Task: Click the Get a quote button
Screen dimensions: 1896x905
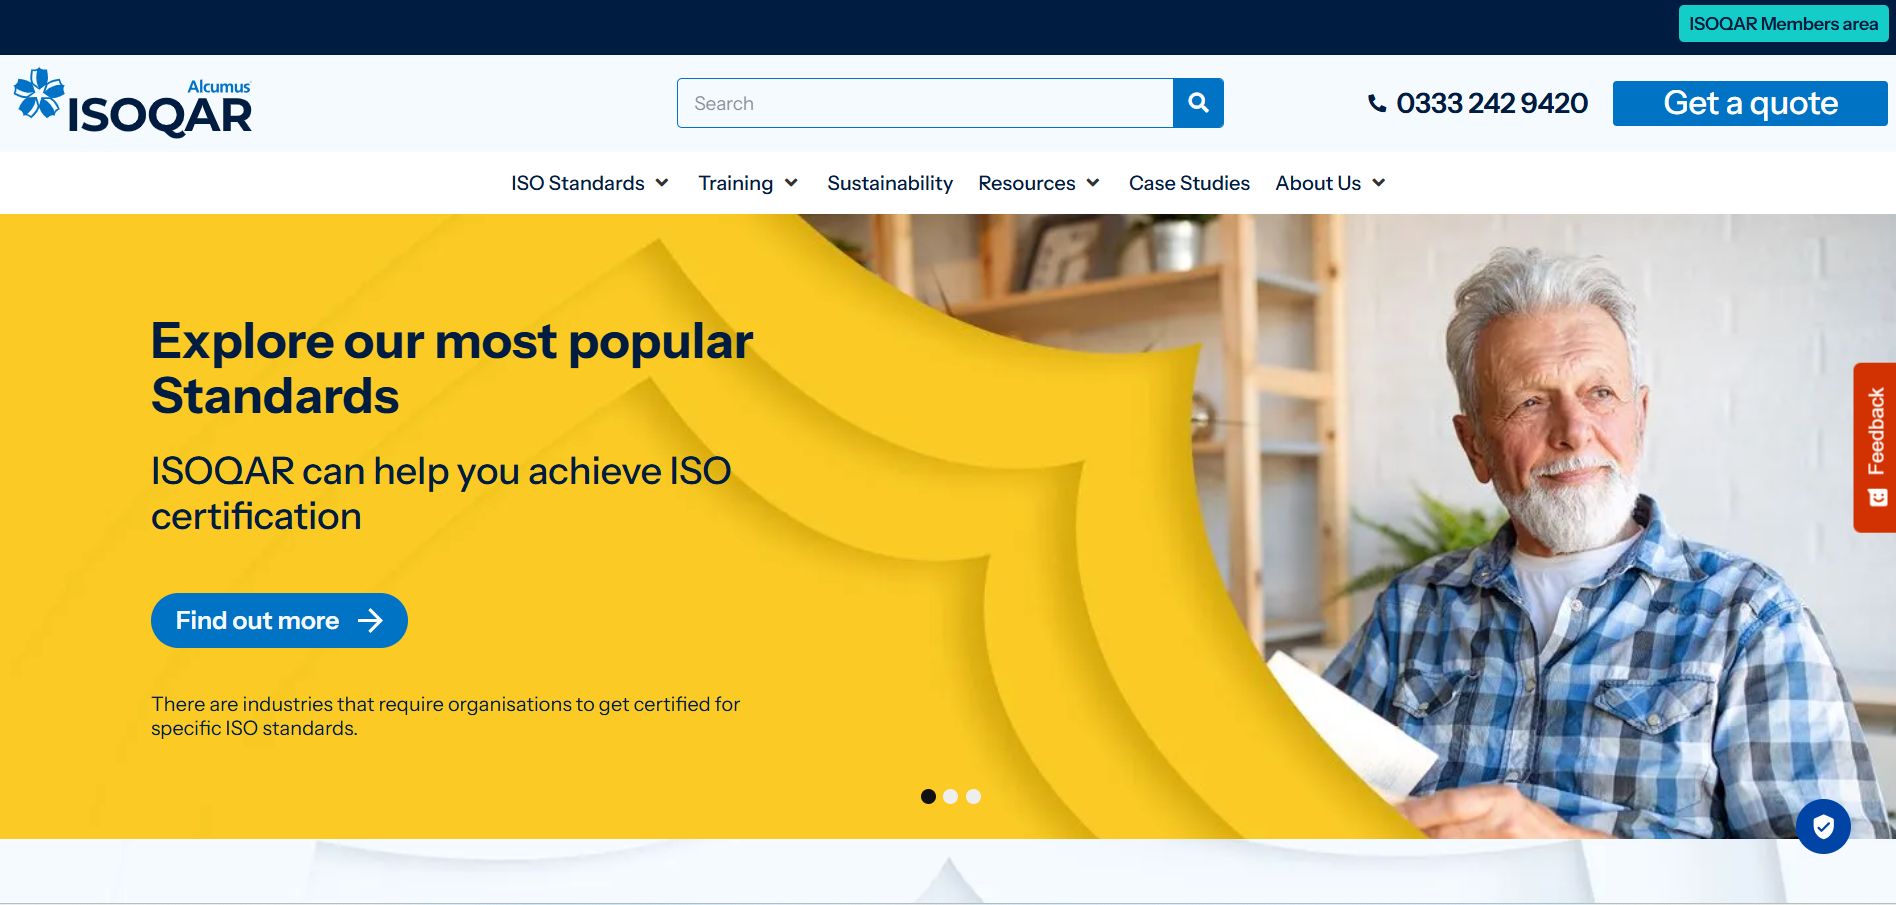Action: (x=1749, y=103)
